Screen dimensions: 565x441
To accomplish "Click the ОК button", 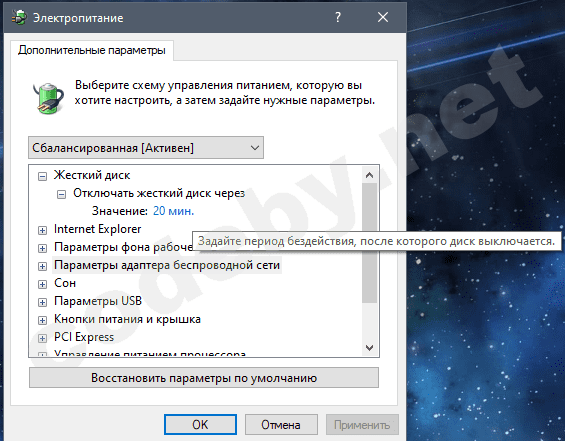I will pyautogui.click(x=200, y=425).
